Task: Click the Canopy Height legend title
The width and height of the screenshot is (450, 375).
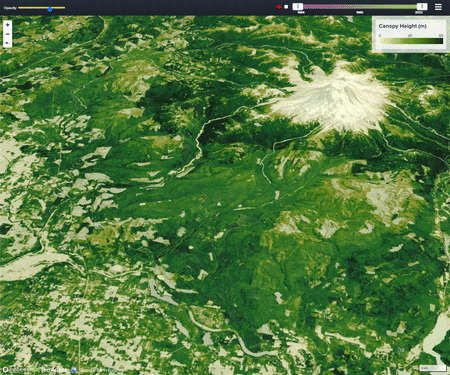Action: [403, 26]
